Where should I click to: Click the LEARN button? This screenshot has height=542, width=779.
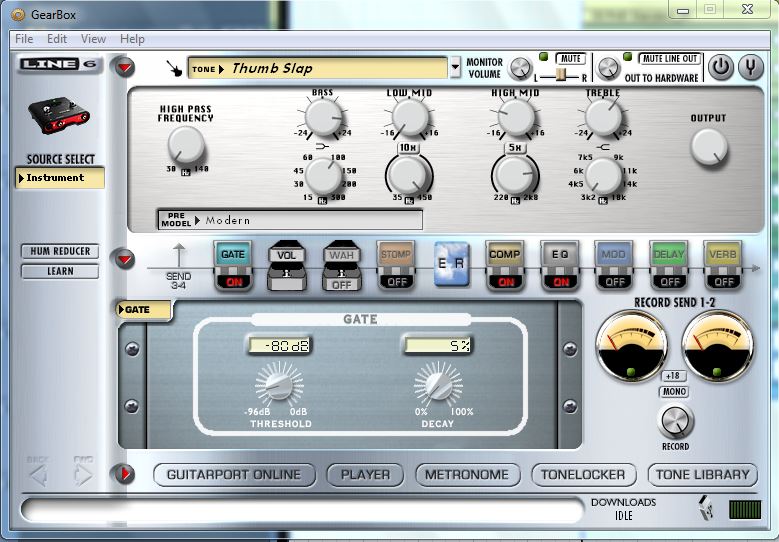pyautogui.click(x=60, y=271)
